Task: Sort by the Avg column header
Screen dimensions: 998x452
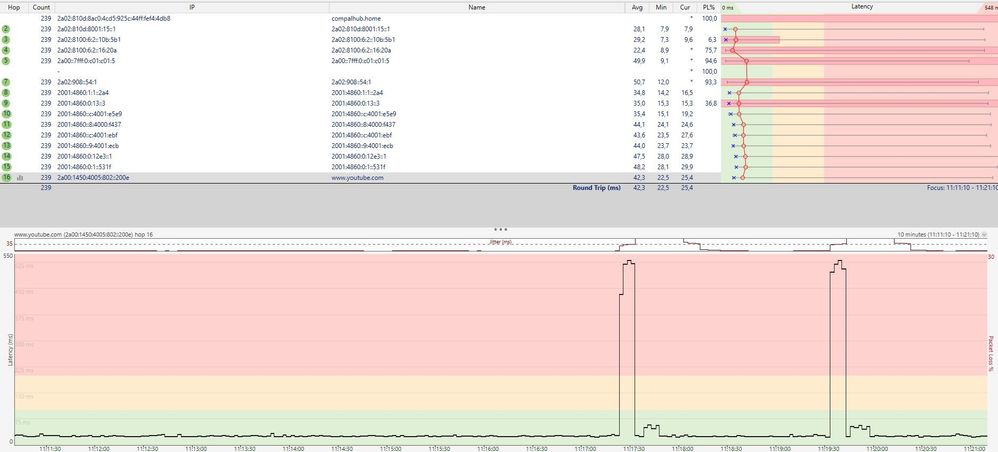Action: point(638,7)
